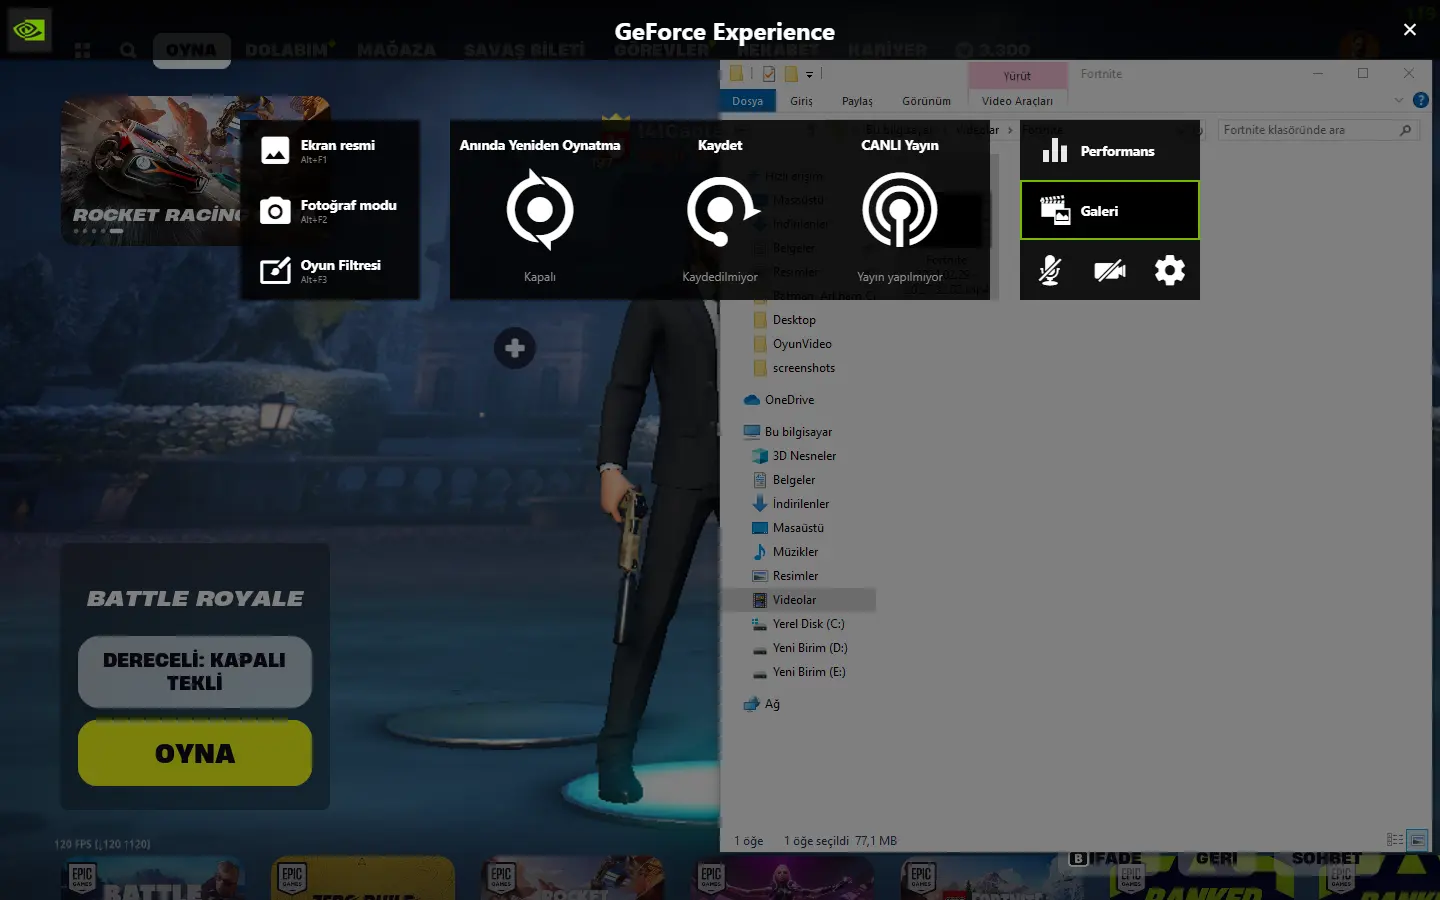The image size is (1440, 900).
Task: Open Anında Yeniden Oynatma instant replay
Action: tap(540, 210)
